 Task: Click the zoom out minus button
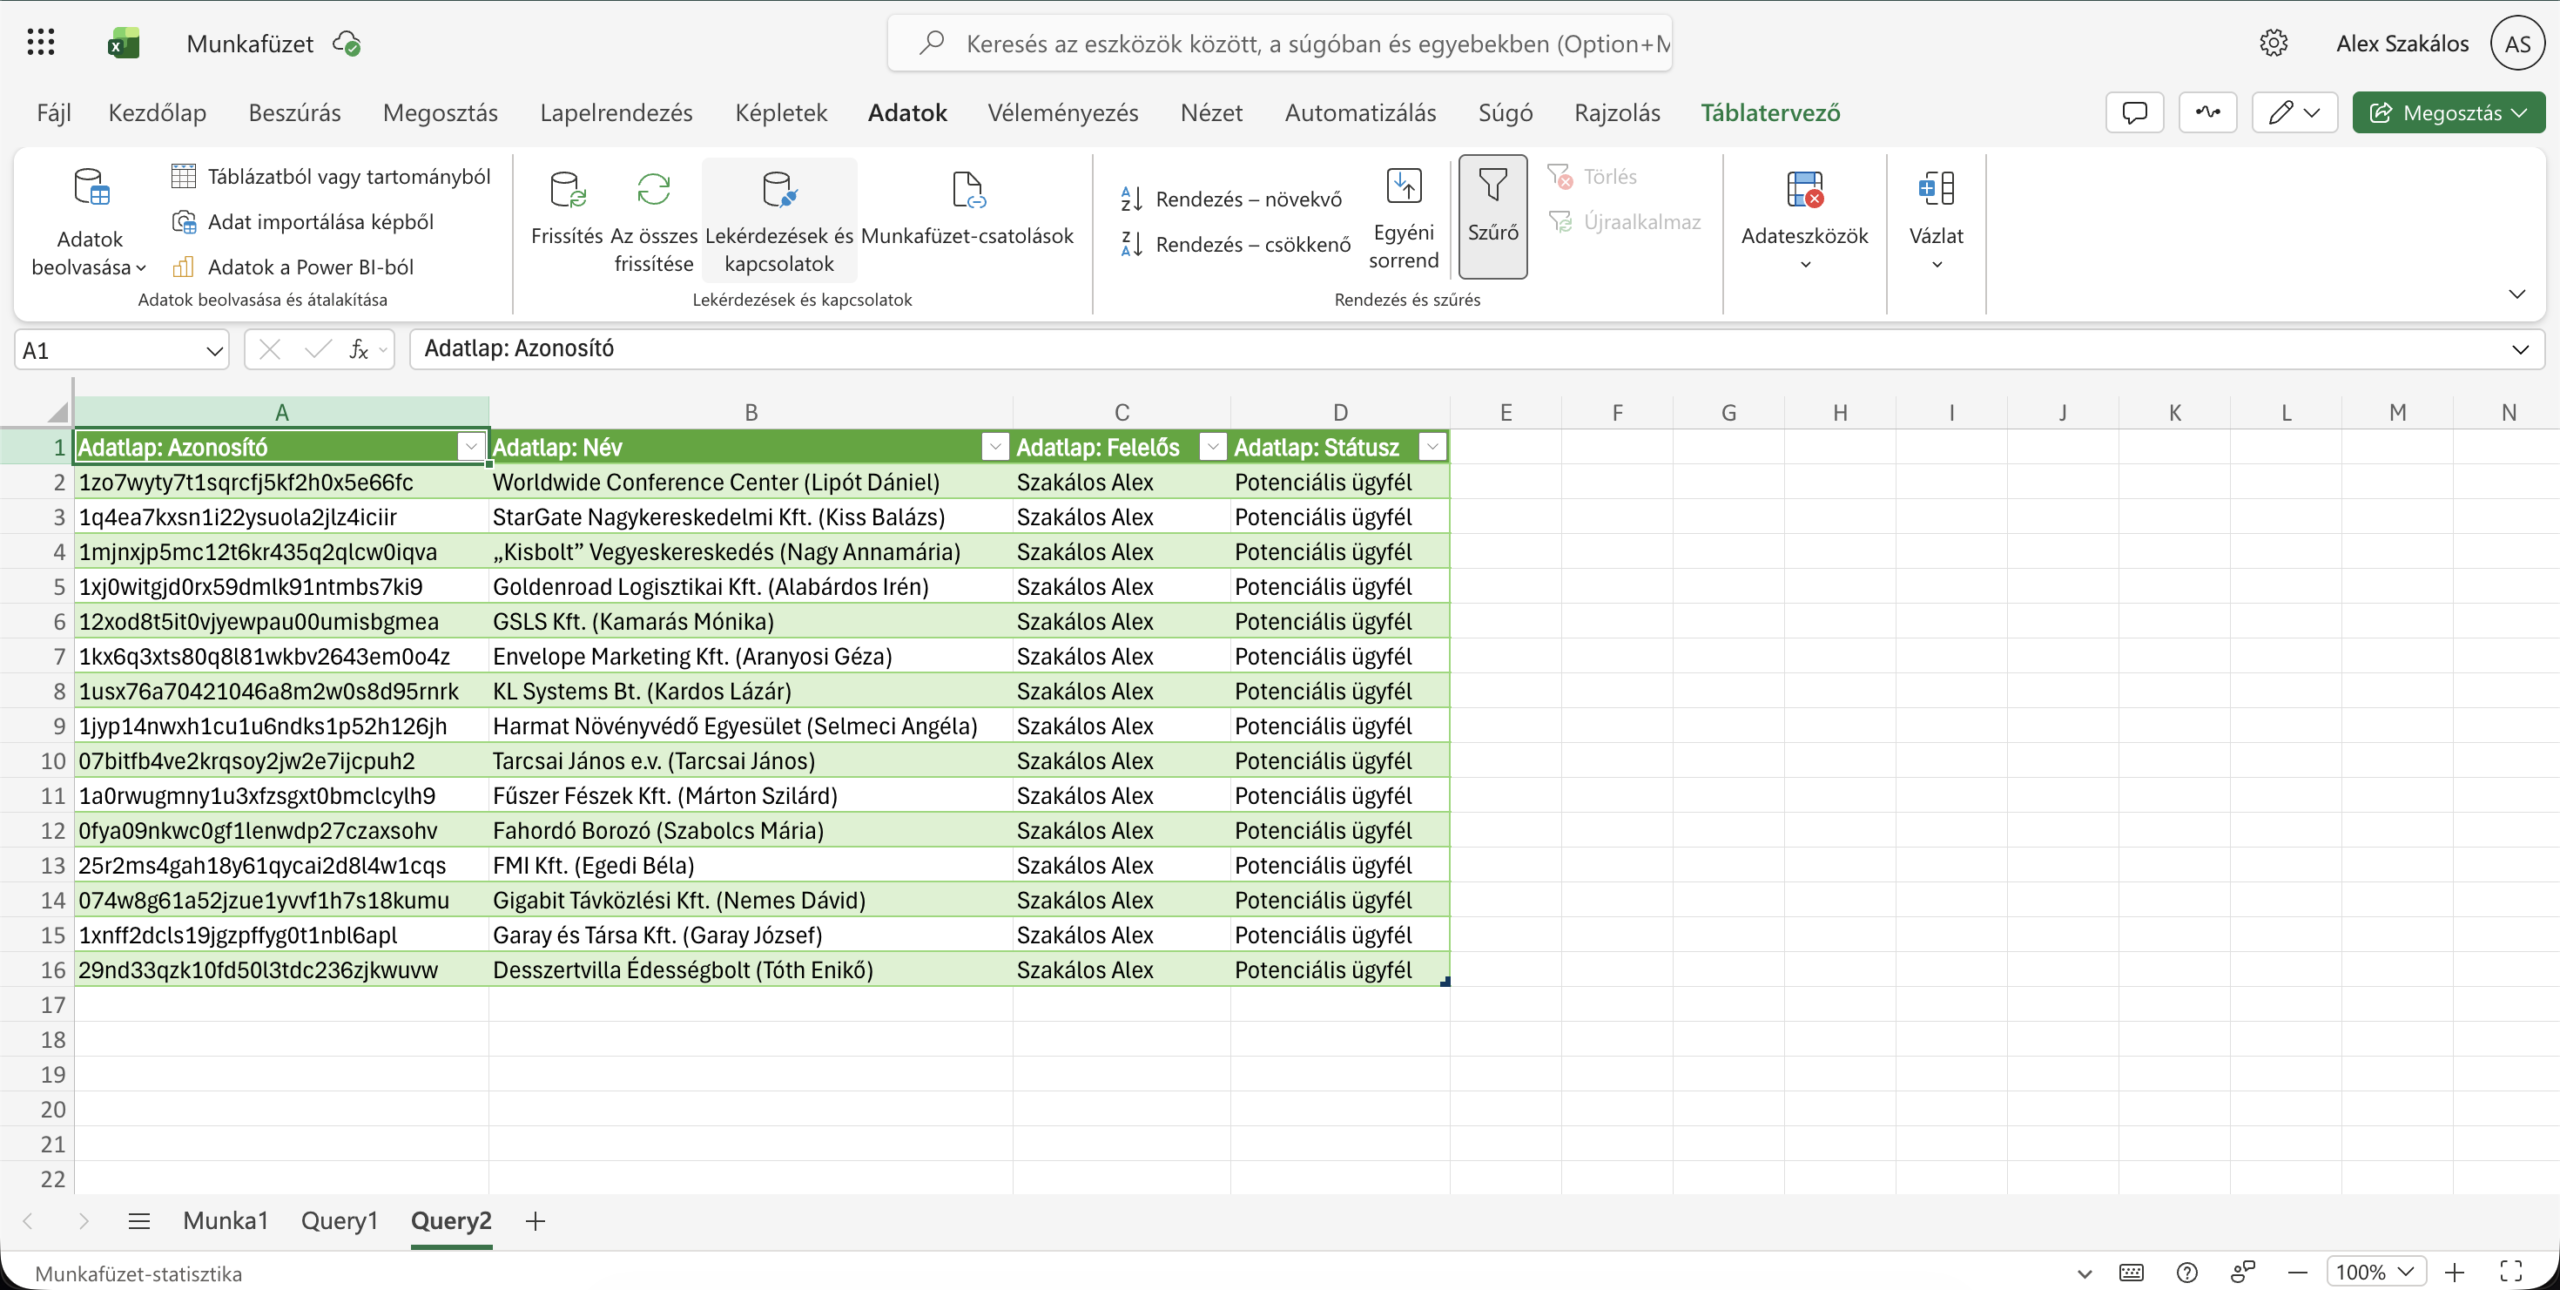pos(2297,1272)
